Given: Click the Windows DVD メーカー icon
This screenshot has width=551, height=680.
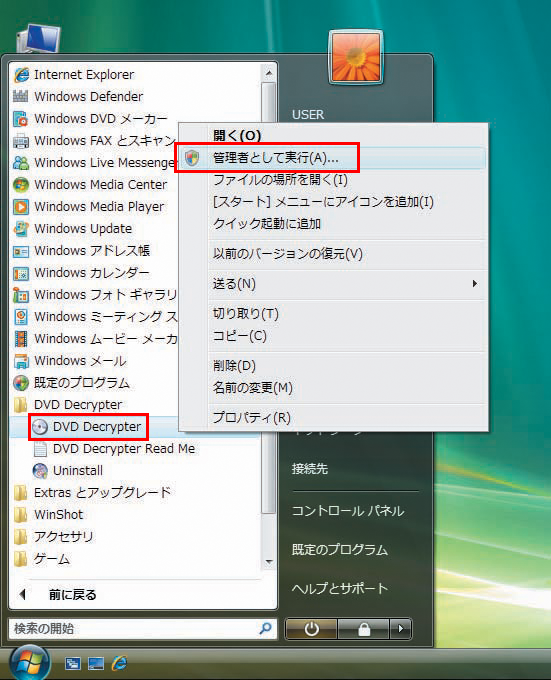Looking at the screenshot, I should click(21, 119).
